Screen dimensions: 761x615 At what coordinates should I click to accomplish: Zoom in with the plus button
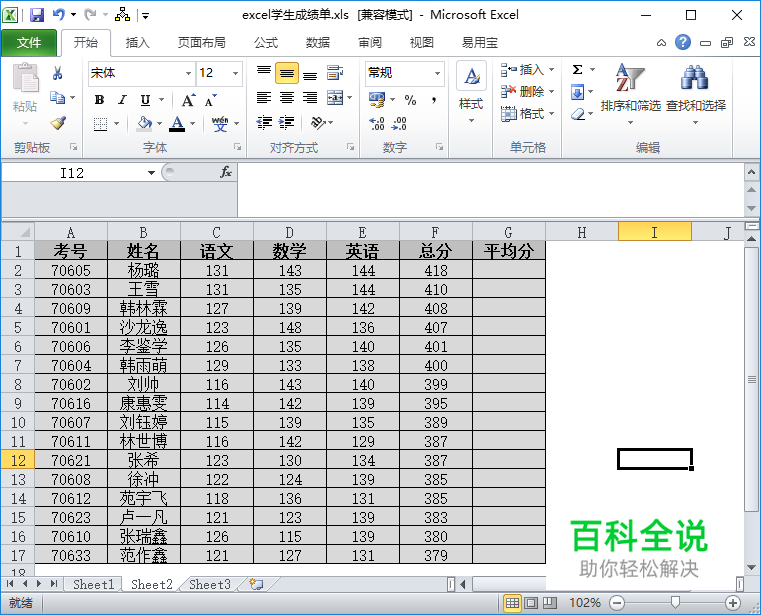733,603
